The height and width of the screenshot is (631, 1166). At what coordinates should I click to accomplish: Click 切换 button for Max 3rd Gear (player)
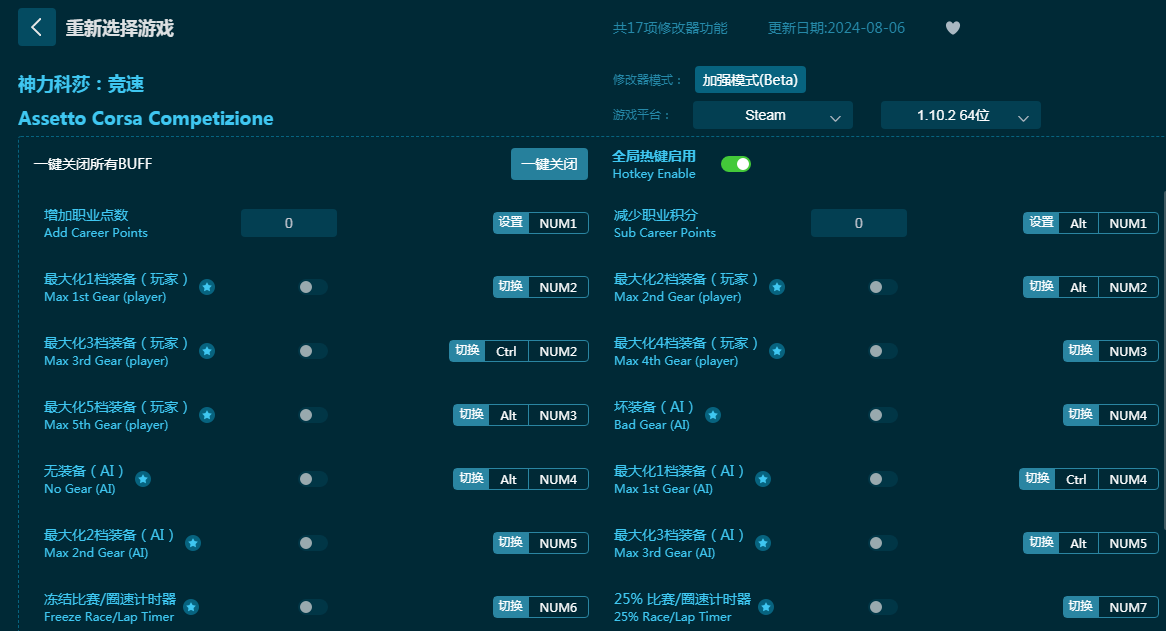(467, 351)
